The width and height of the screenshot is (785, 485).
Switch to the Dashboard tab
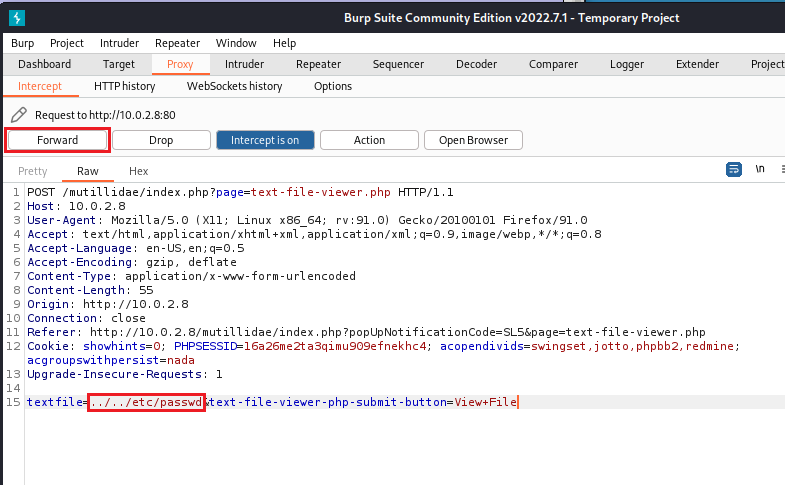[45, 64]
